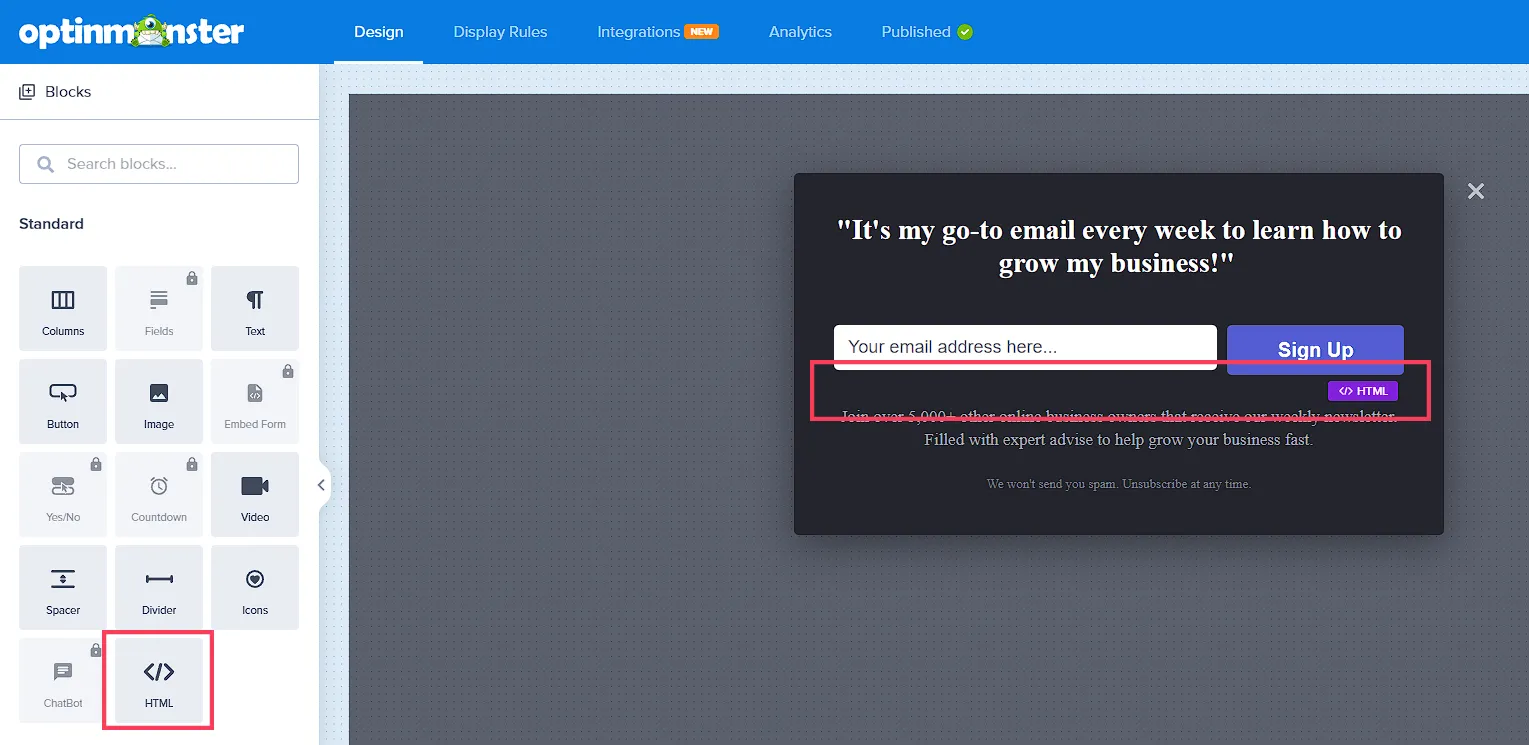Select the purple HTML block label

pyautogui.click(x=1363, y=391)
